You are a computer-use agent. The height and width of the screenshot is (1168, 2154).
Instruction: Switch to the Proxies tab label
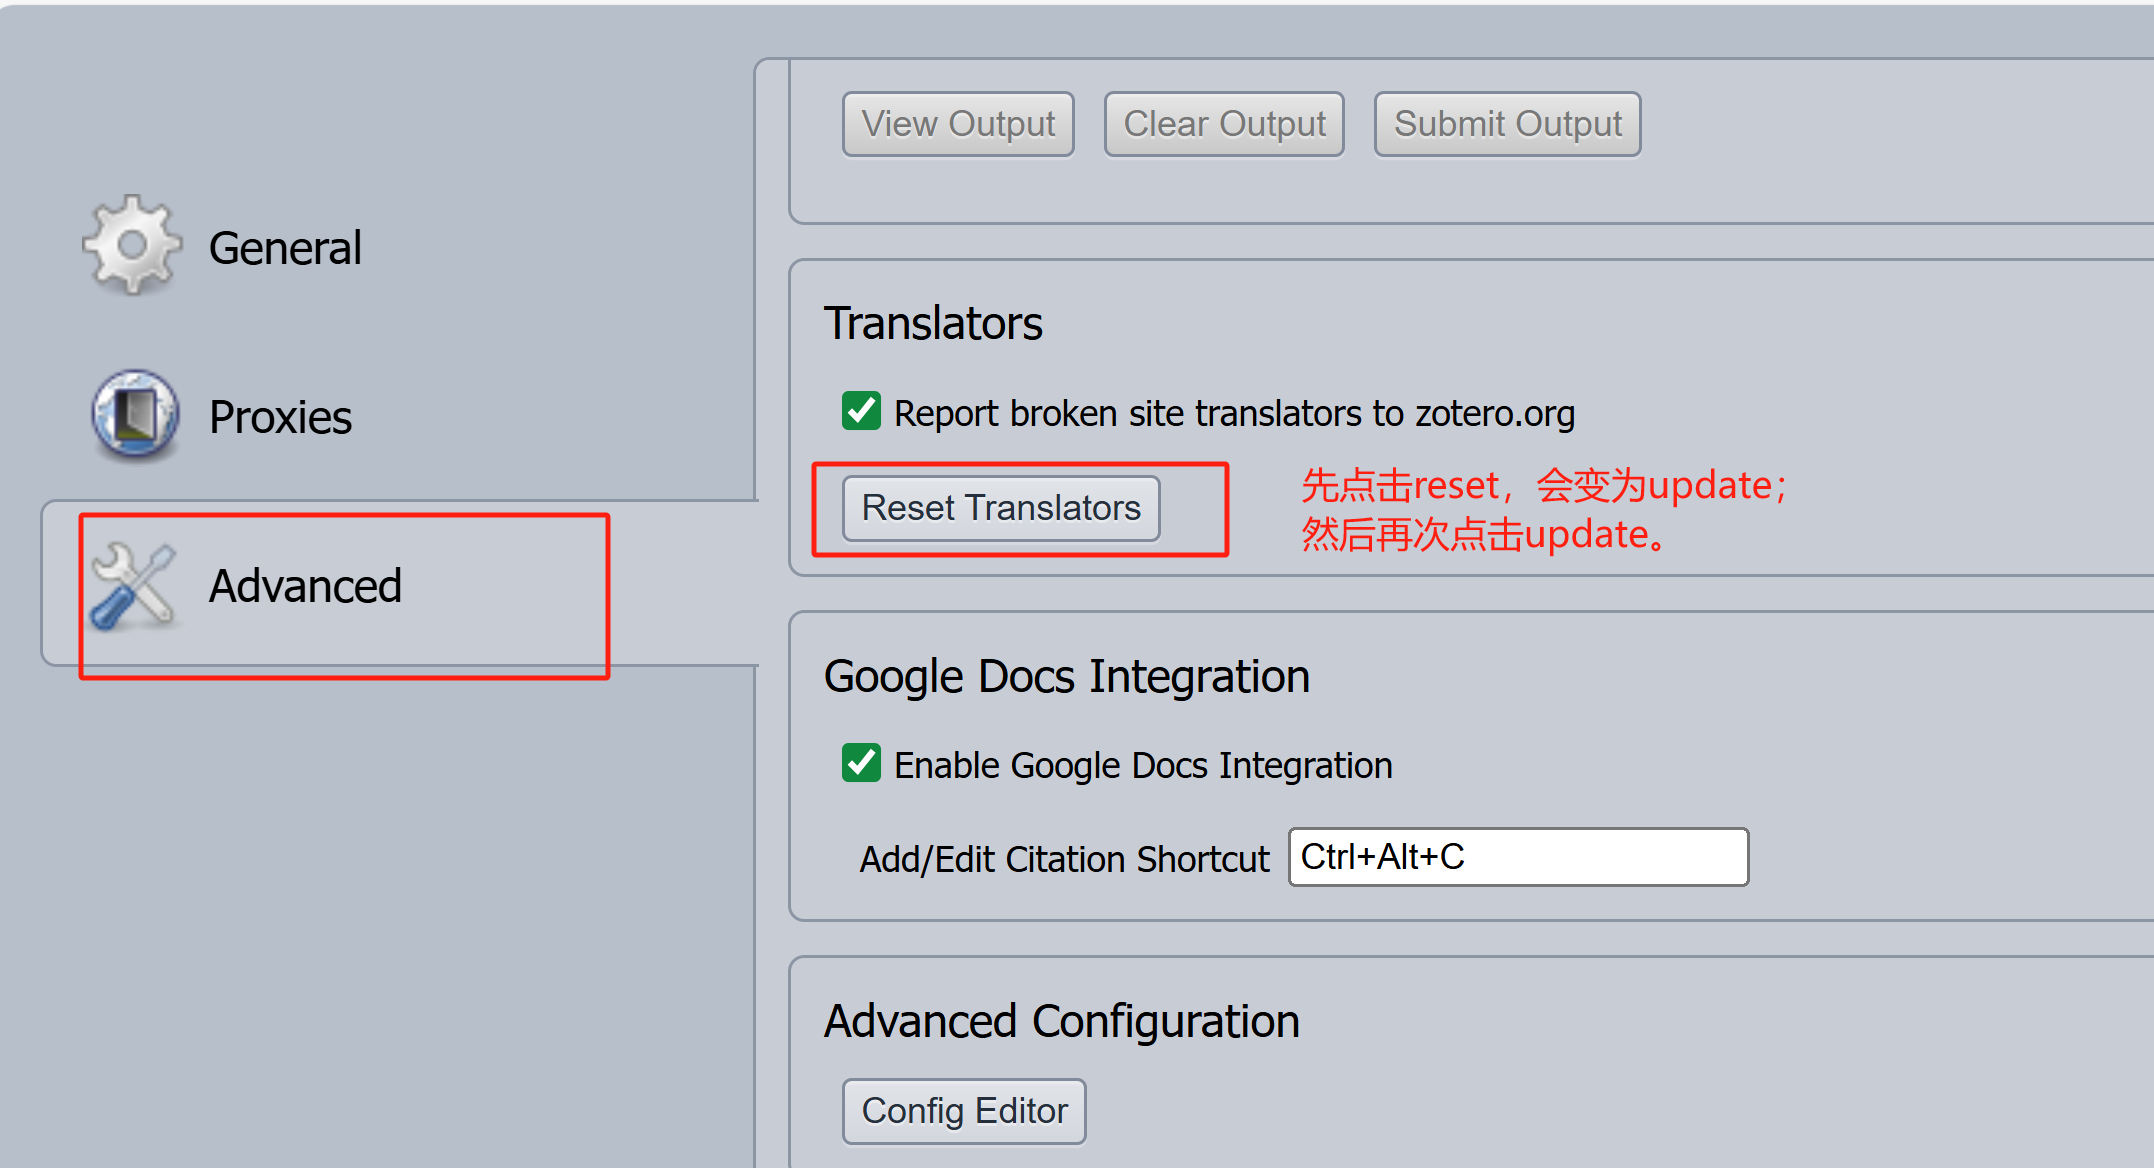pyautogui.click(x=280, y=417)
